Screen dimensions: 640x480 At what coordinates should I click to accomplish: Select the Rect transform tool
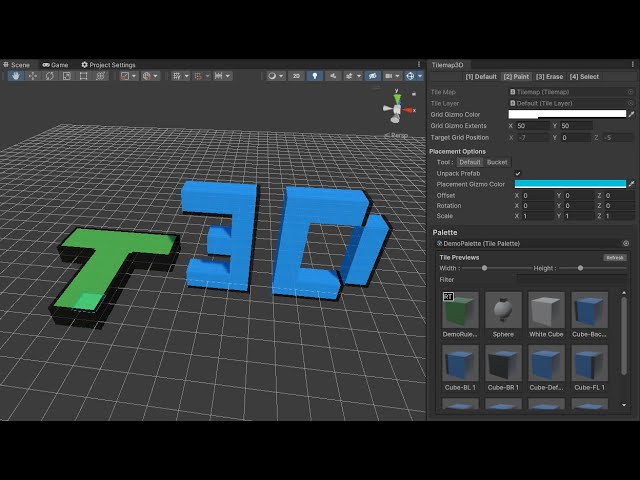[83, 76]
